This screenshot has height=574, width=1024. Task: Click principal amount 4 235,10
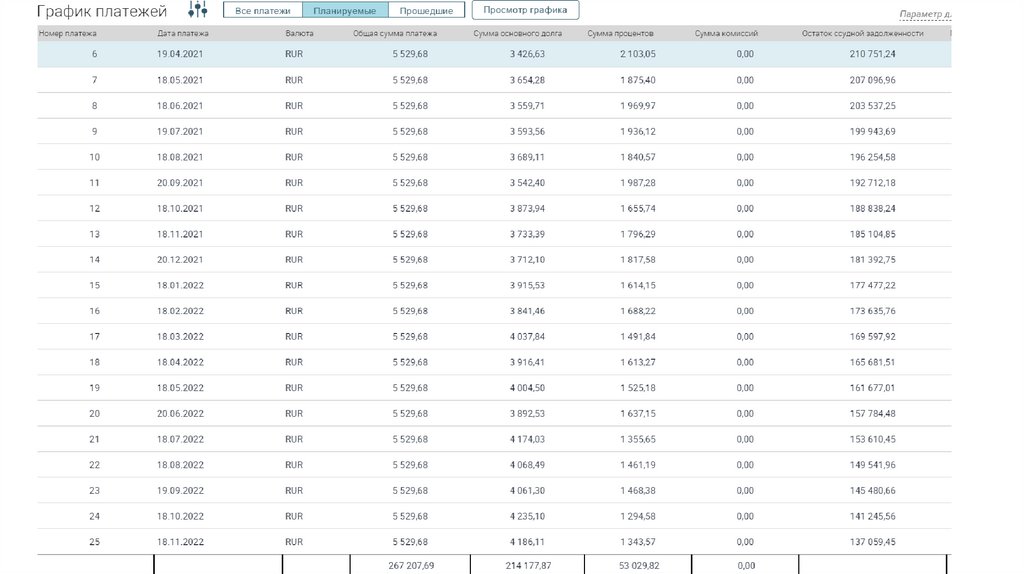point(527,516)
